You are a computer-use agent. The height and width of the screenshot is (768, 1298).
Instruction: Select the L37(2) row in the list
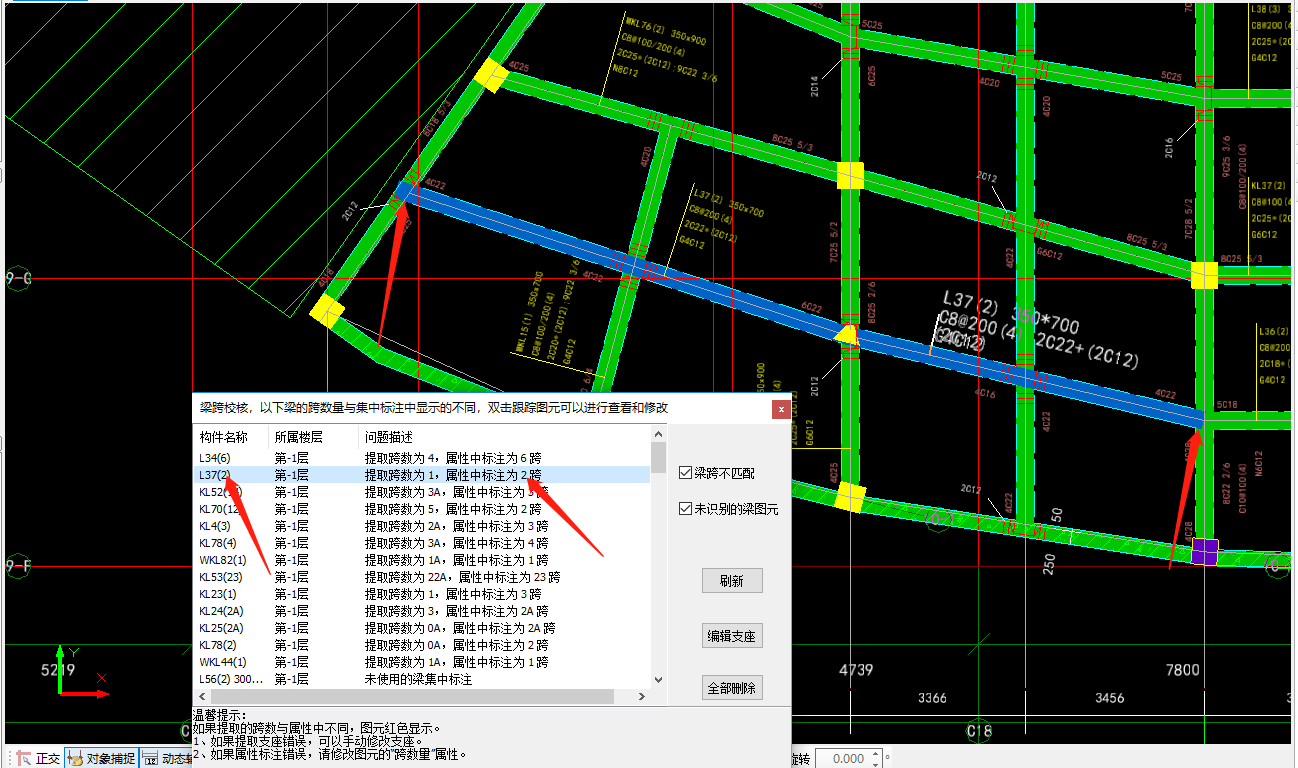click(x=421, y=475)
